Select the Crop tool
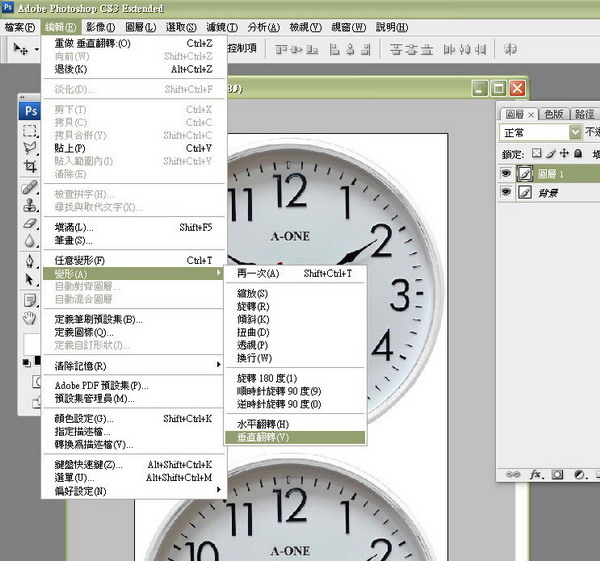Screen dimensions: 600x561 point(30,166)
